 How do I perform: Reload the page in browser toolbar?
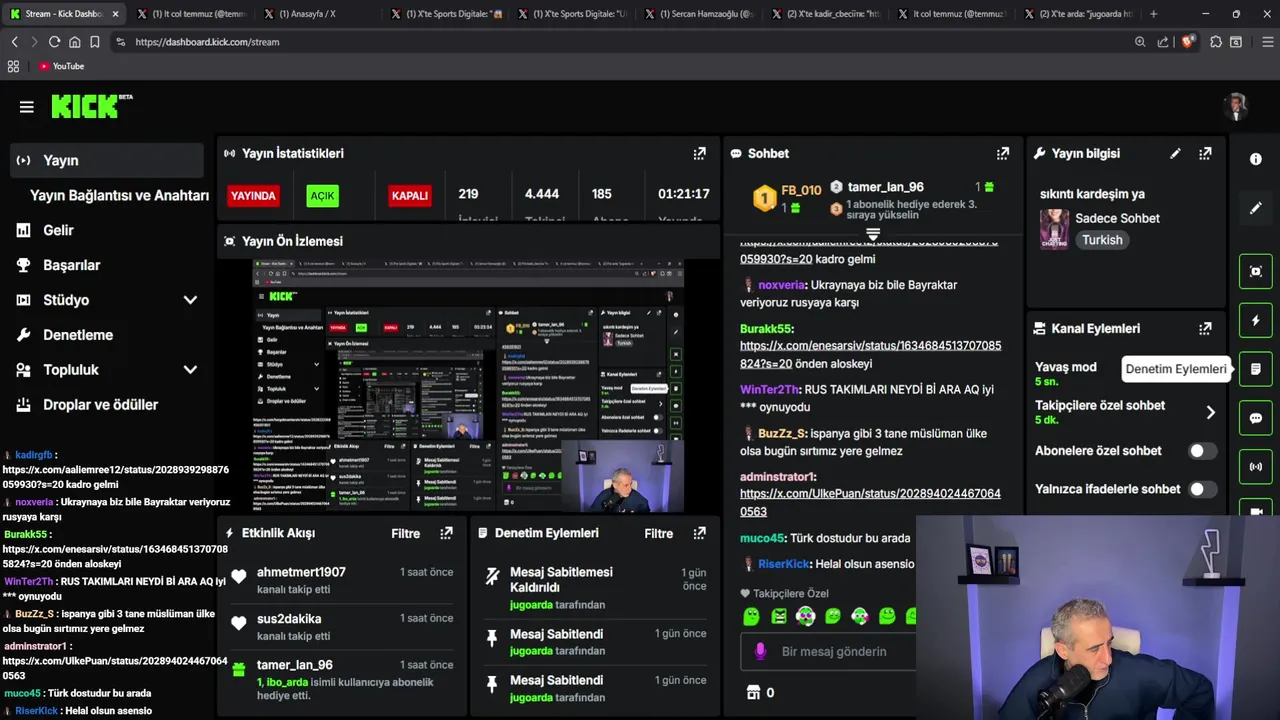pos(54,42)
